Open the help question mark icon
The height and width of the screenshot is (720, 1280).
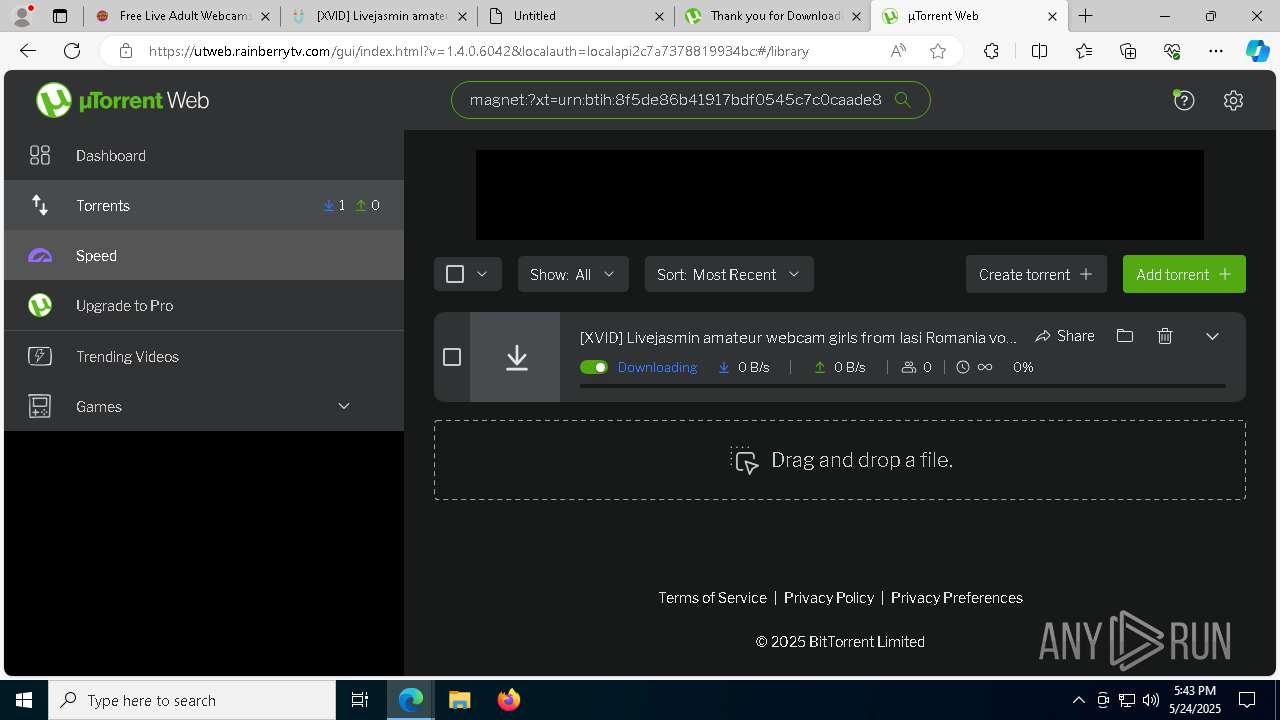[1184, 100]
